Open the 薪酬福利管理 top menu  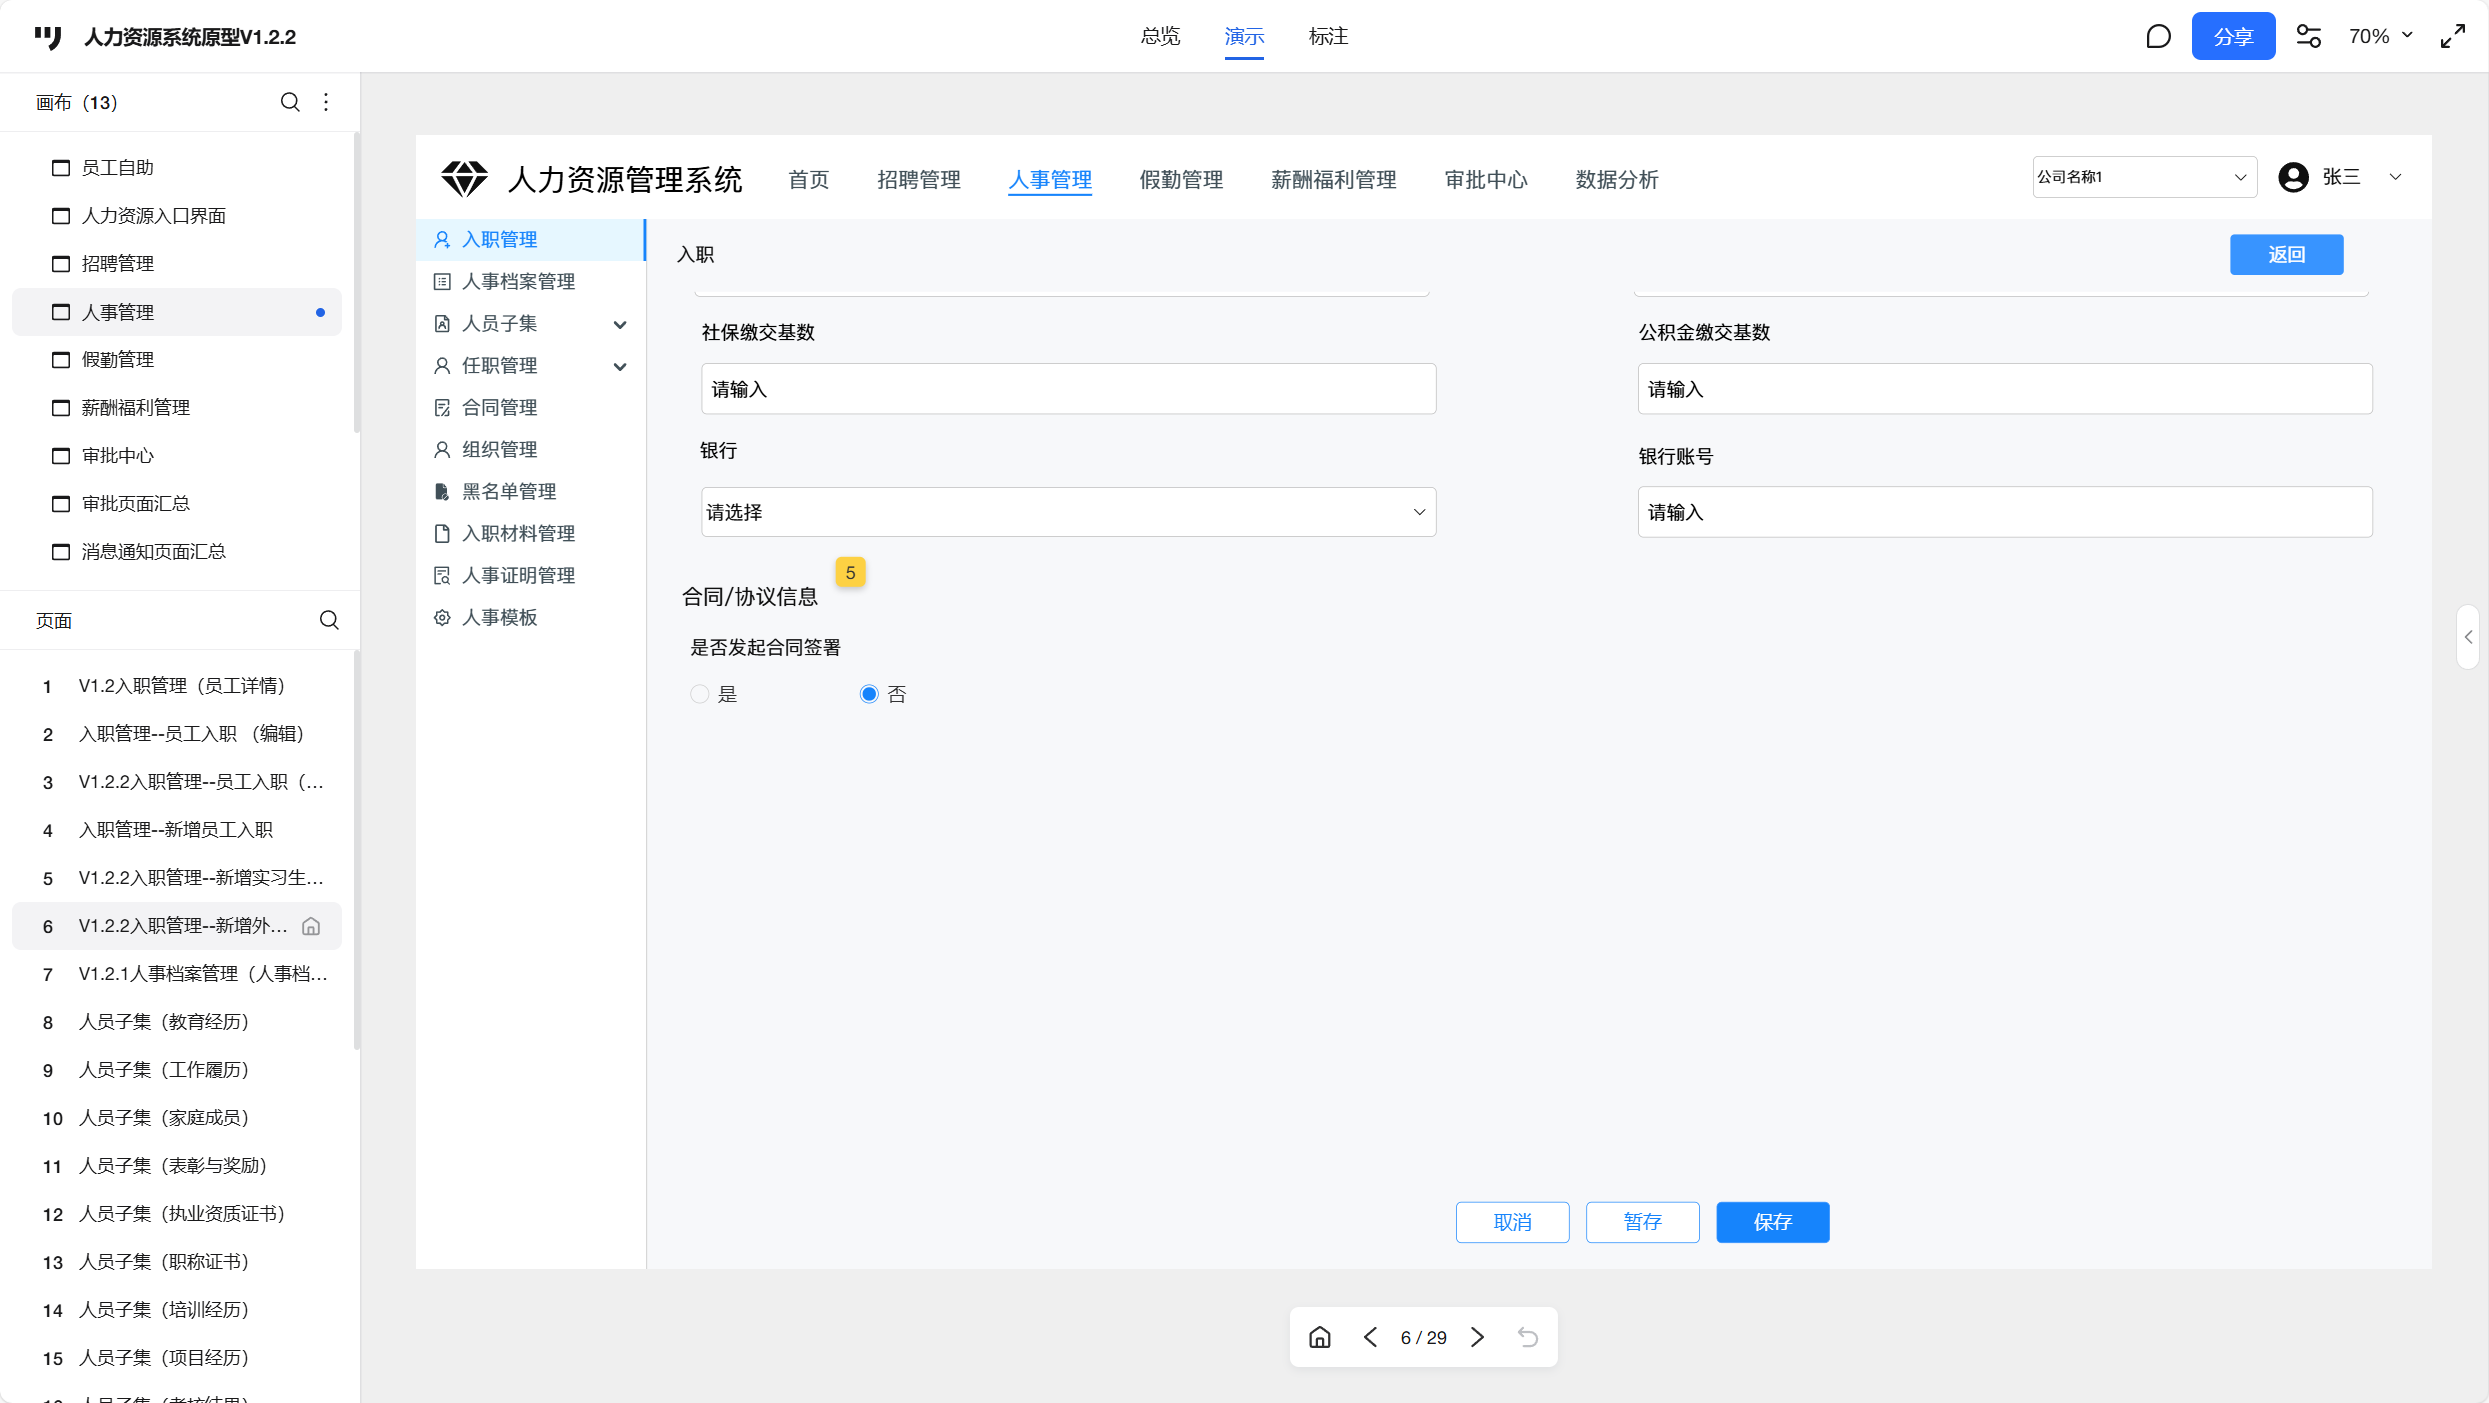tap(1333, 180)
